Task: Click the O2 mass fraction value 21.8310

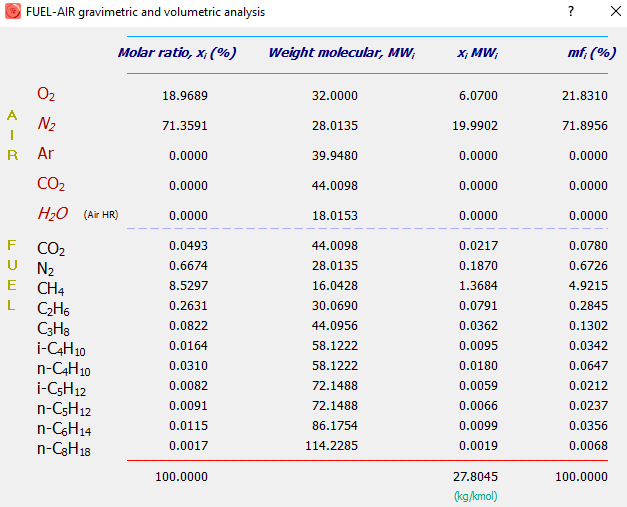Action: point(585,95)
